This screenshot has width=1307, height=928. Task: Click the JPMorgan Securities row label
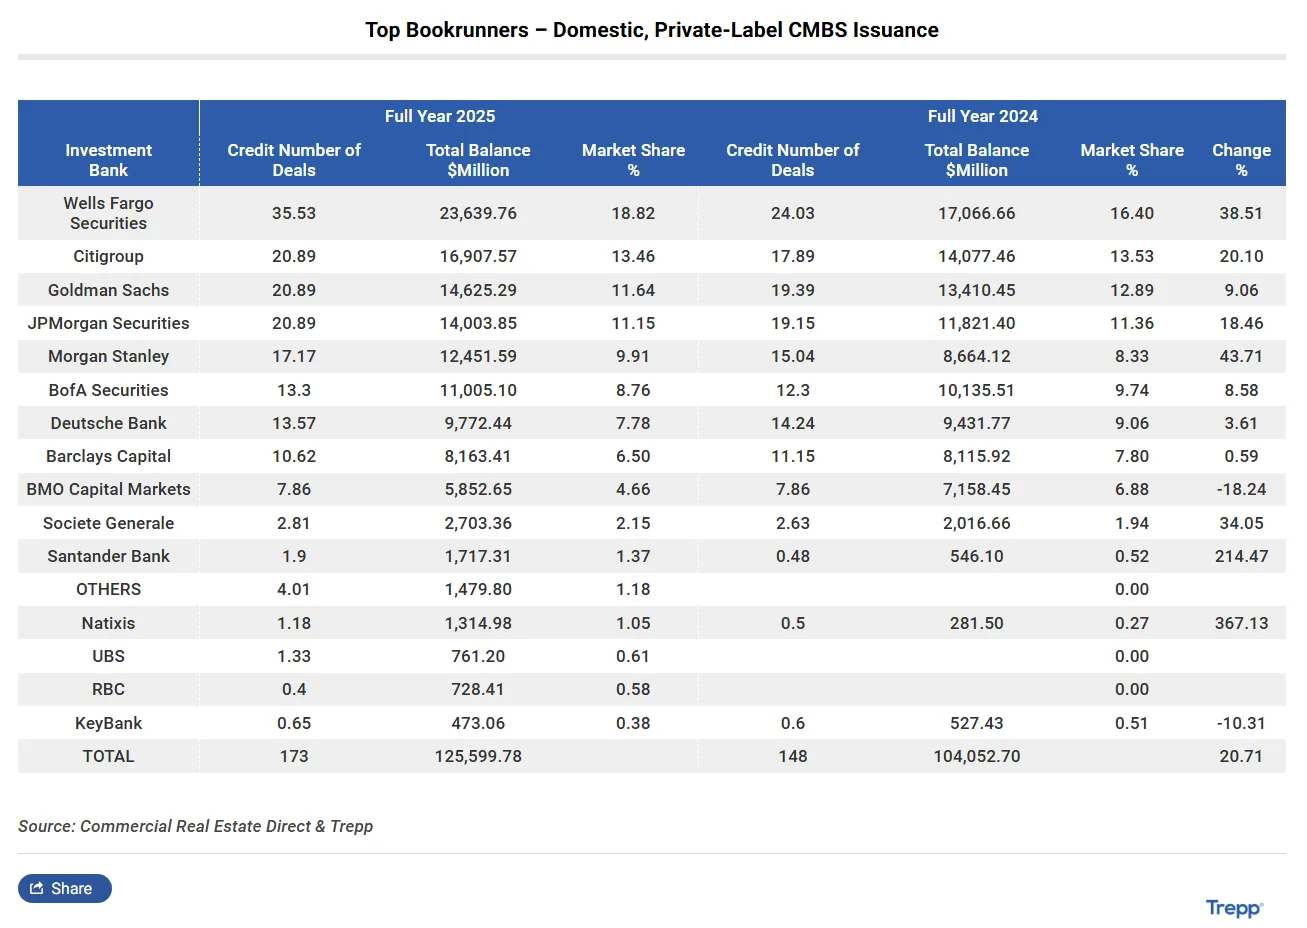(x=108, y=323)
